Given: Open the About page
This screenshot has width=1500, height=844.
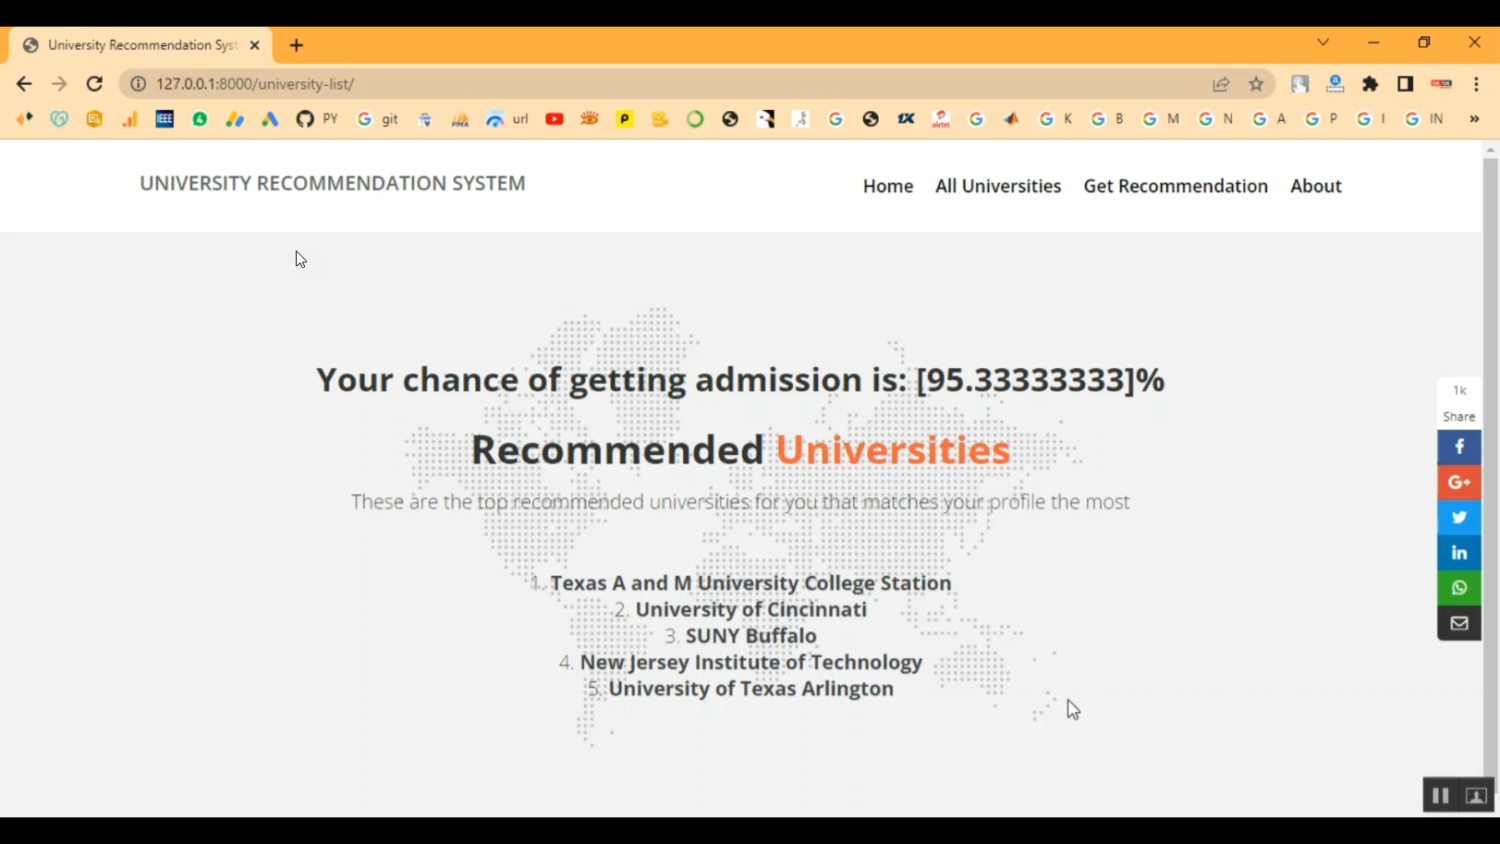Looking at the screenshot, I should coord(1316,186).
